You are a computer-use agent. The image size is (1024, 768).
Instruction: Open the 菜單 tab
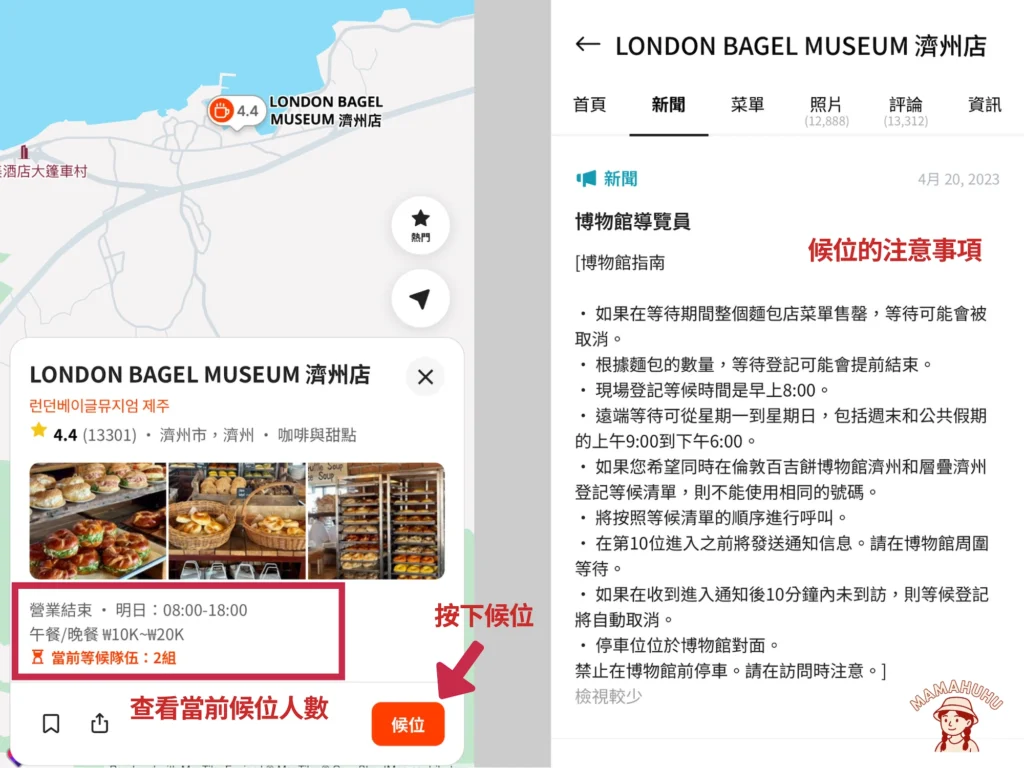click(x=747, y=104)
